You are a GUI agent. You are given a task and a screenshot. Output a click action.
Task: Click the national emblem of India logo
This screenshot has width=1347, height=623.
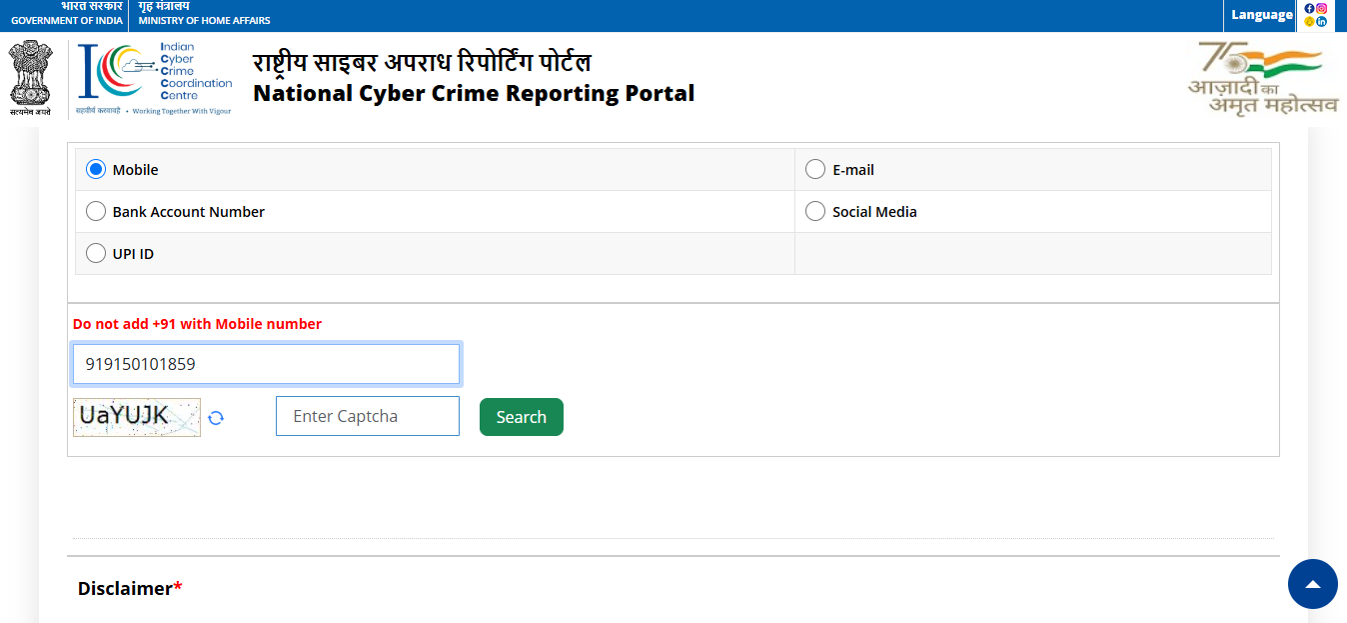click(30, 78)
